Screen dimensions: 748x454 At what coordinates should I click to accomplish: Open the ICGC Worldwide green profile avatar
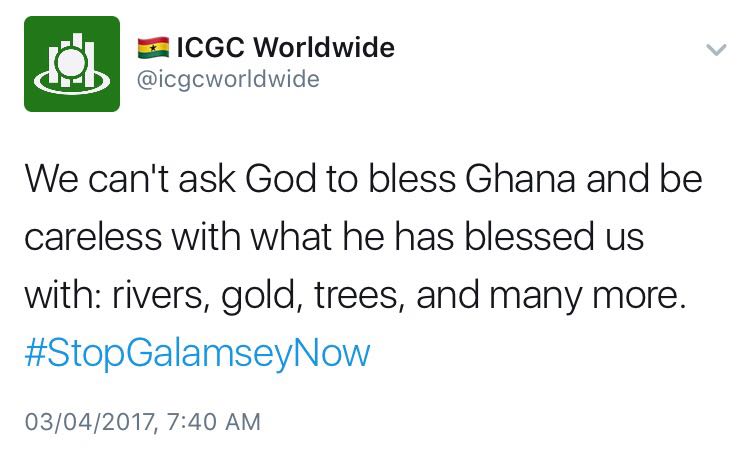tap(72, 64)
